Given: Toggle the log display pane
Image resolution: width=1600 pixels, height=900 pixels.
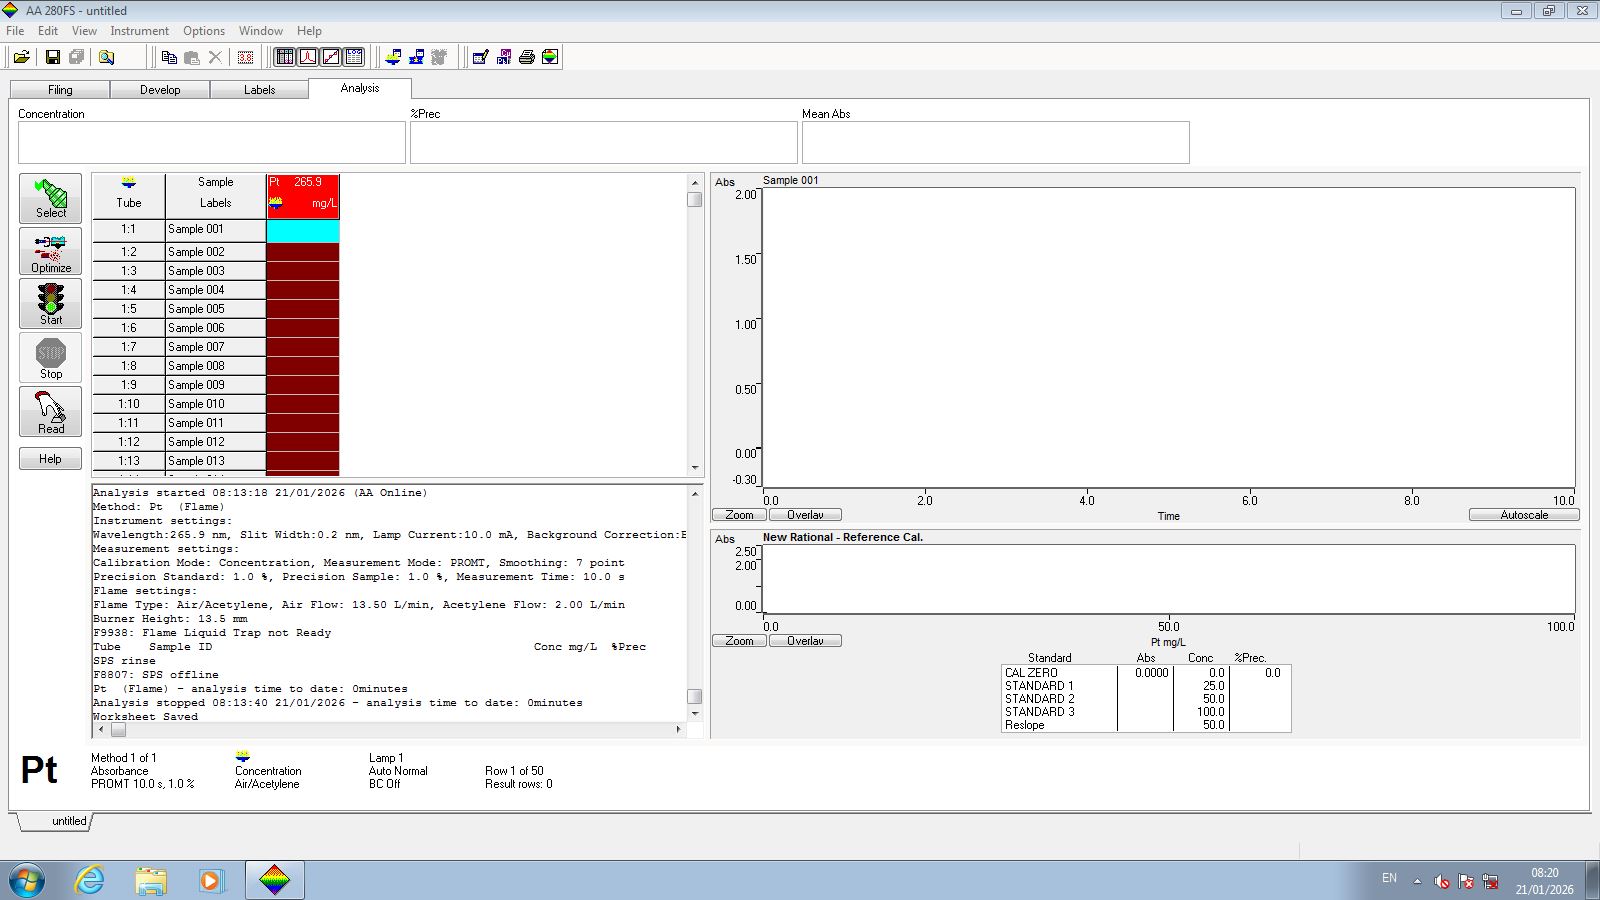Looking at the screenshot, I should coord(354,57).
